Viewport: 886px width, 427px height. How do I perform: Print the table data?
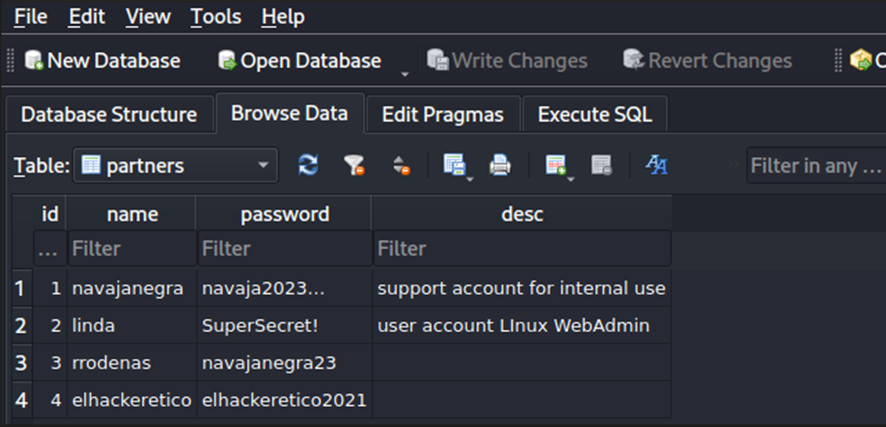tap(500, 166)
